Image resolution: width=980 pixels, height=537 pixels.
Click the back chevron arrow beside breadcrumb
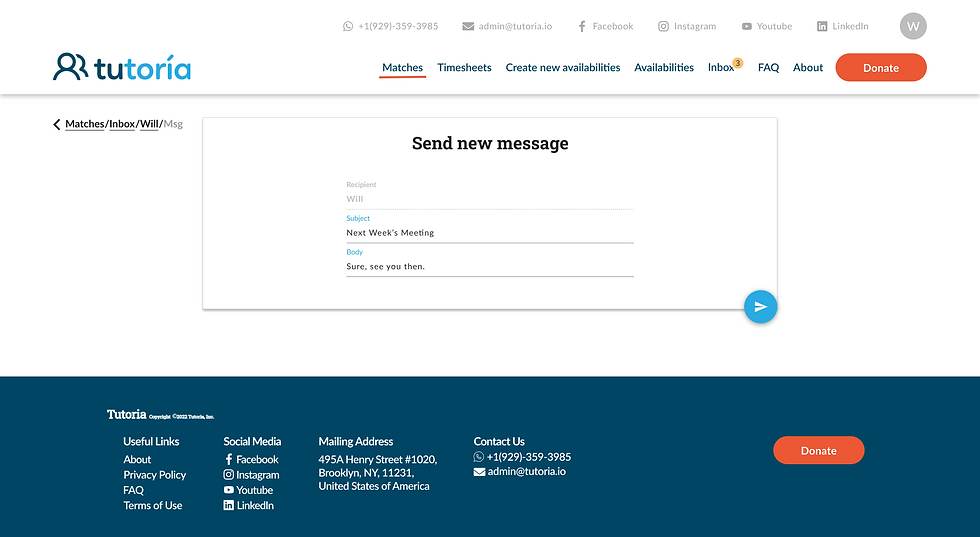coord(57,124)
